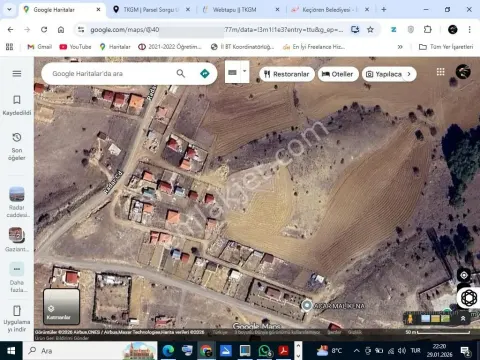The image size is (480, 360).
Task: Click the address bar URL
Action: tap(217, 30)
